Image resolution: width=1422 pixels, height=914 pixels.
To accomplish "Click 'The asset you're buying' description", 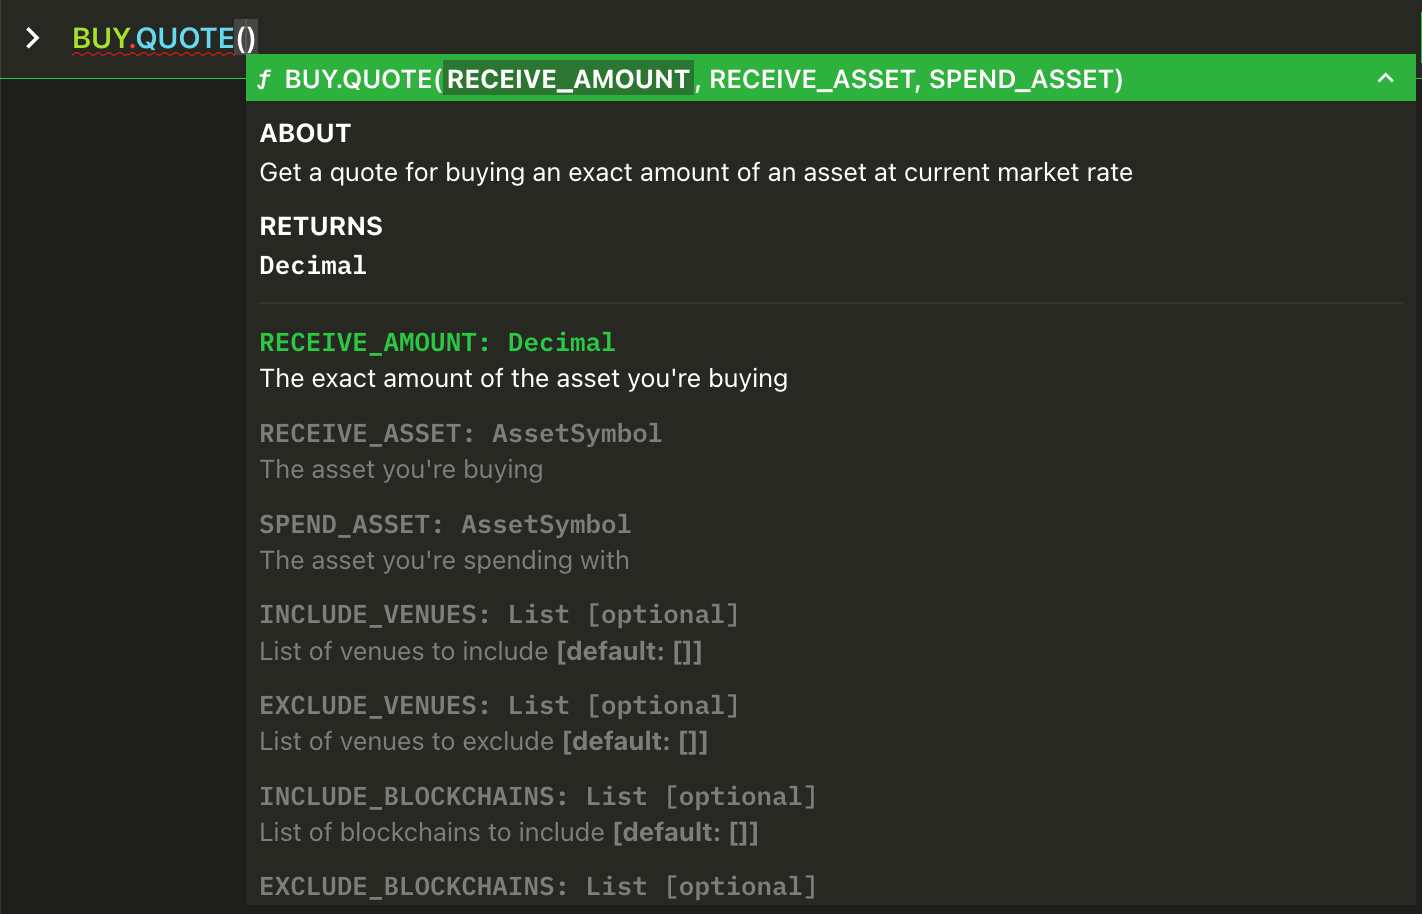I will pyautogui.click(x=401, y=469).
